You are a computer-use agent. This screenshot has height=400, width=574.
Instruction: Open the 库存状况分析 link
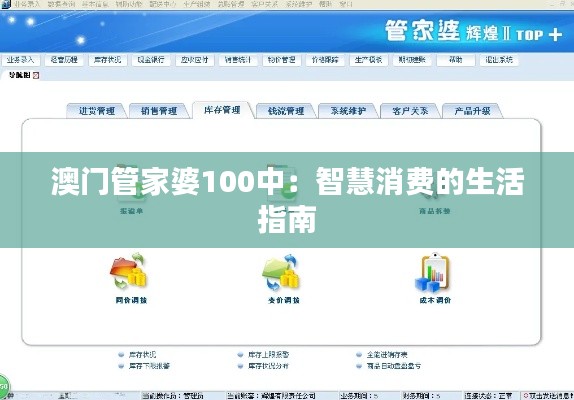pos(269,366)
